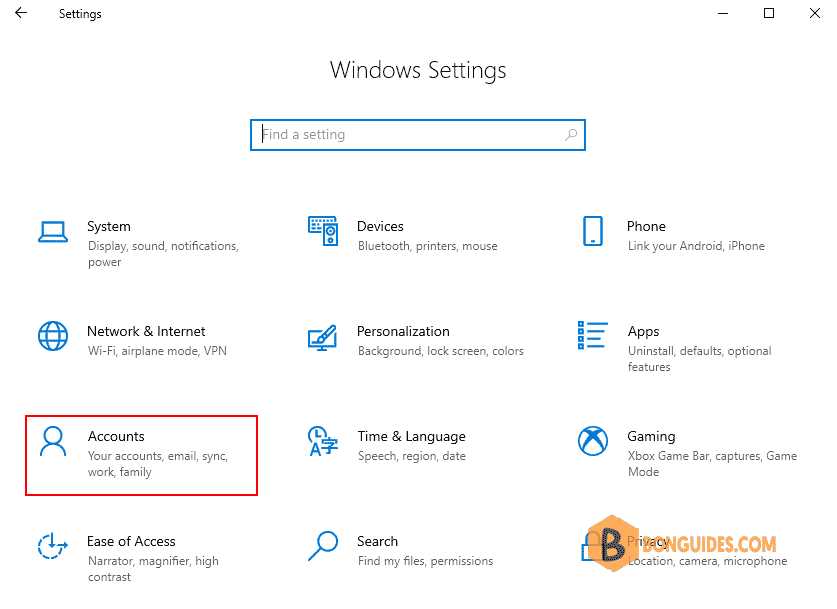Select the Phone icon
Viewport: 837px width, 609px height.
coord(593,231)
